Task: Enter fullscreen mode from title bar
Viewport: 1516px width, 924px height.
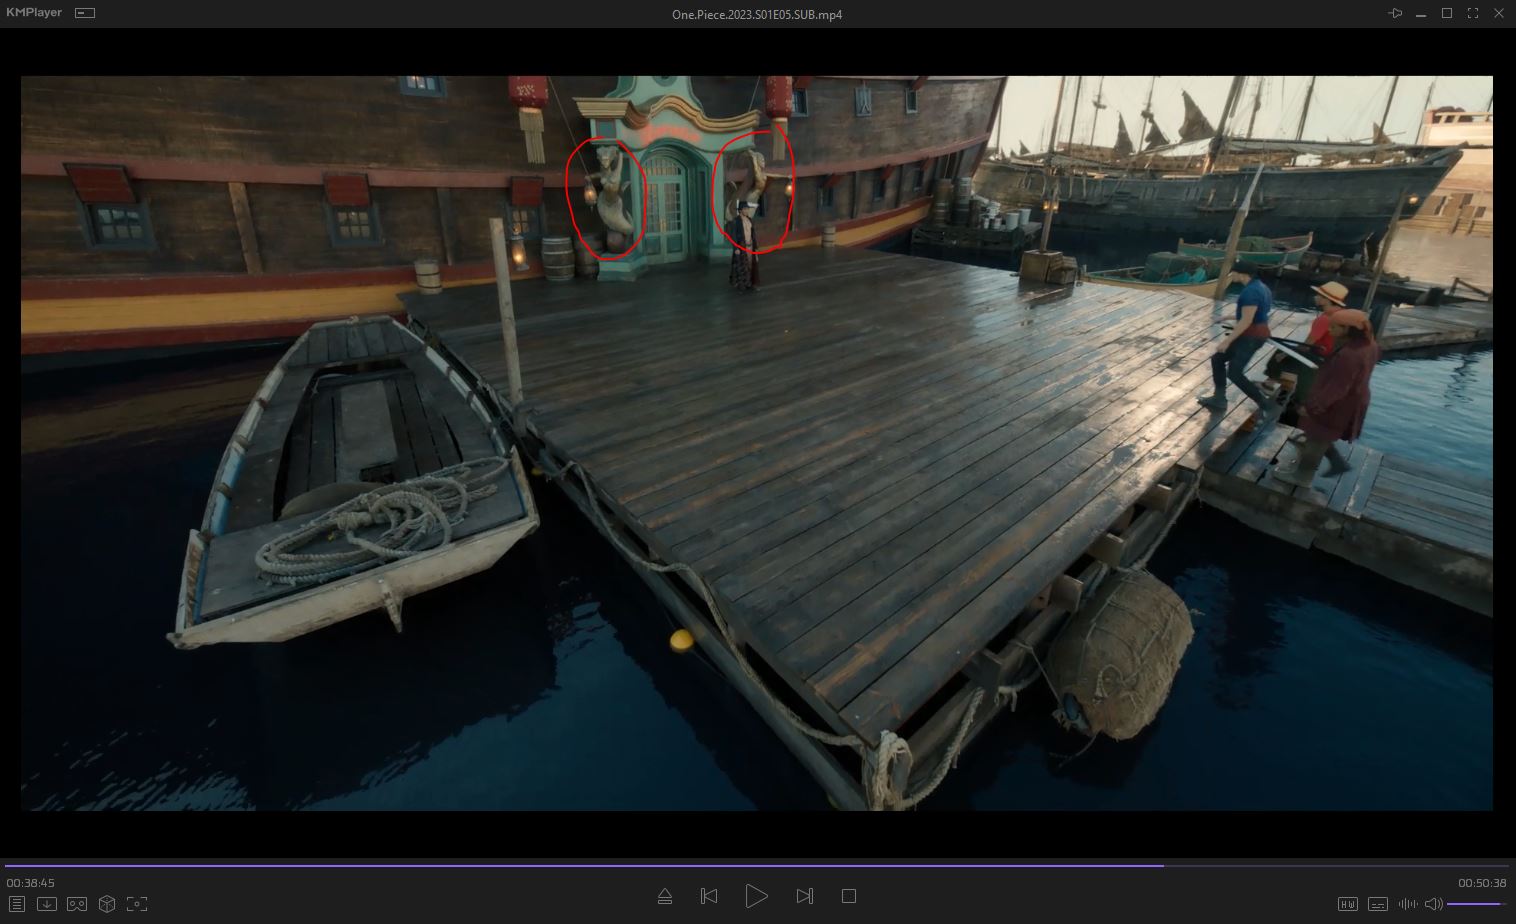Action: point(1473,13)
